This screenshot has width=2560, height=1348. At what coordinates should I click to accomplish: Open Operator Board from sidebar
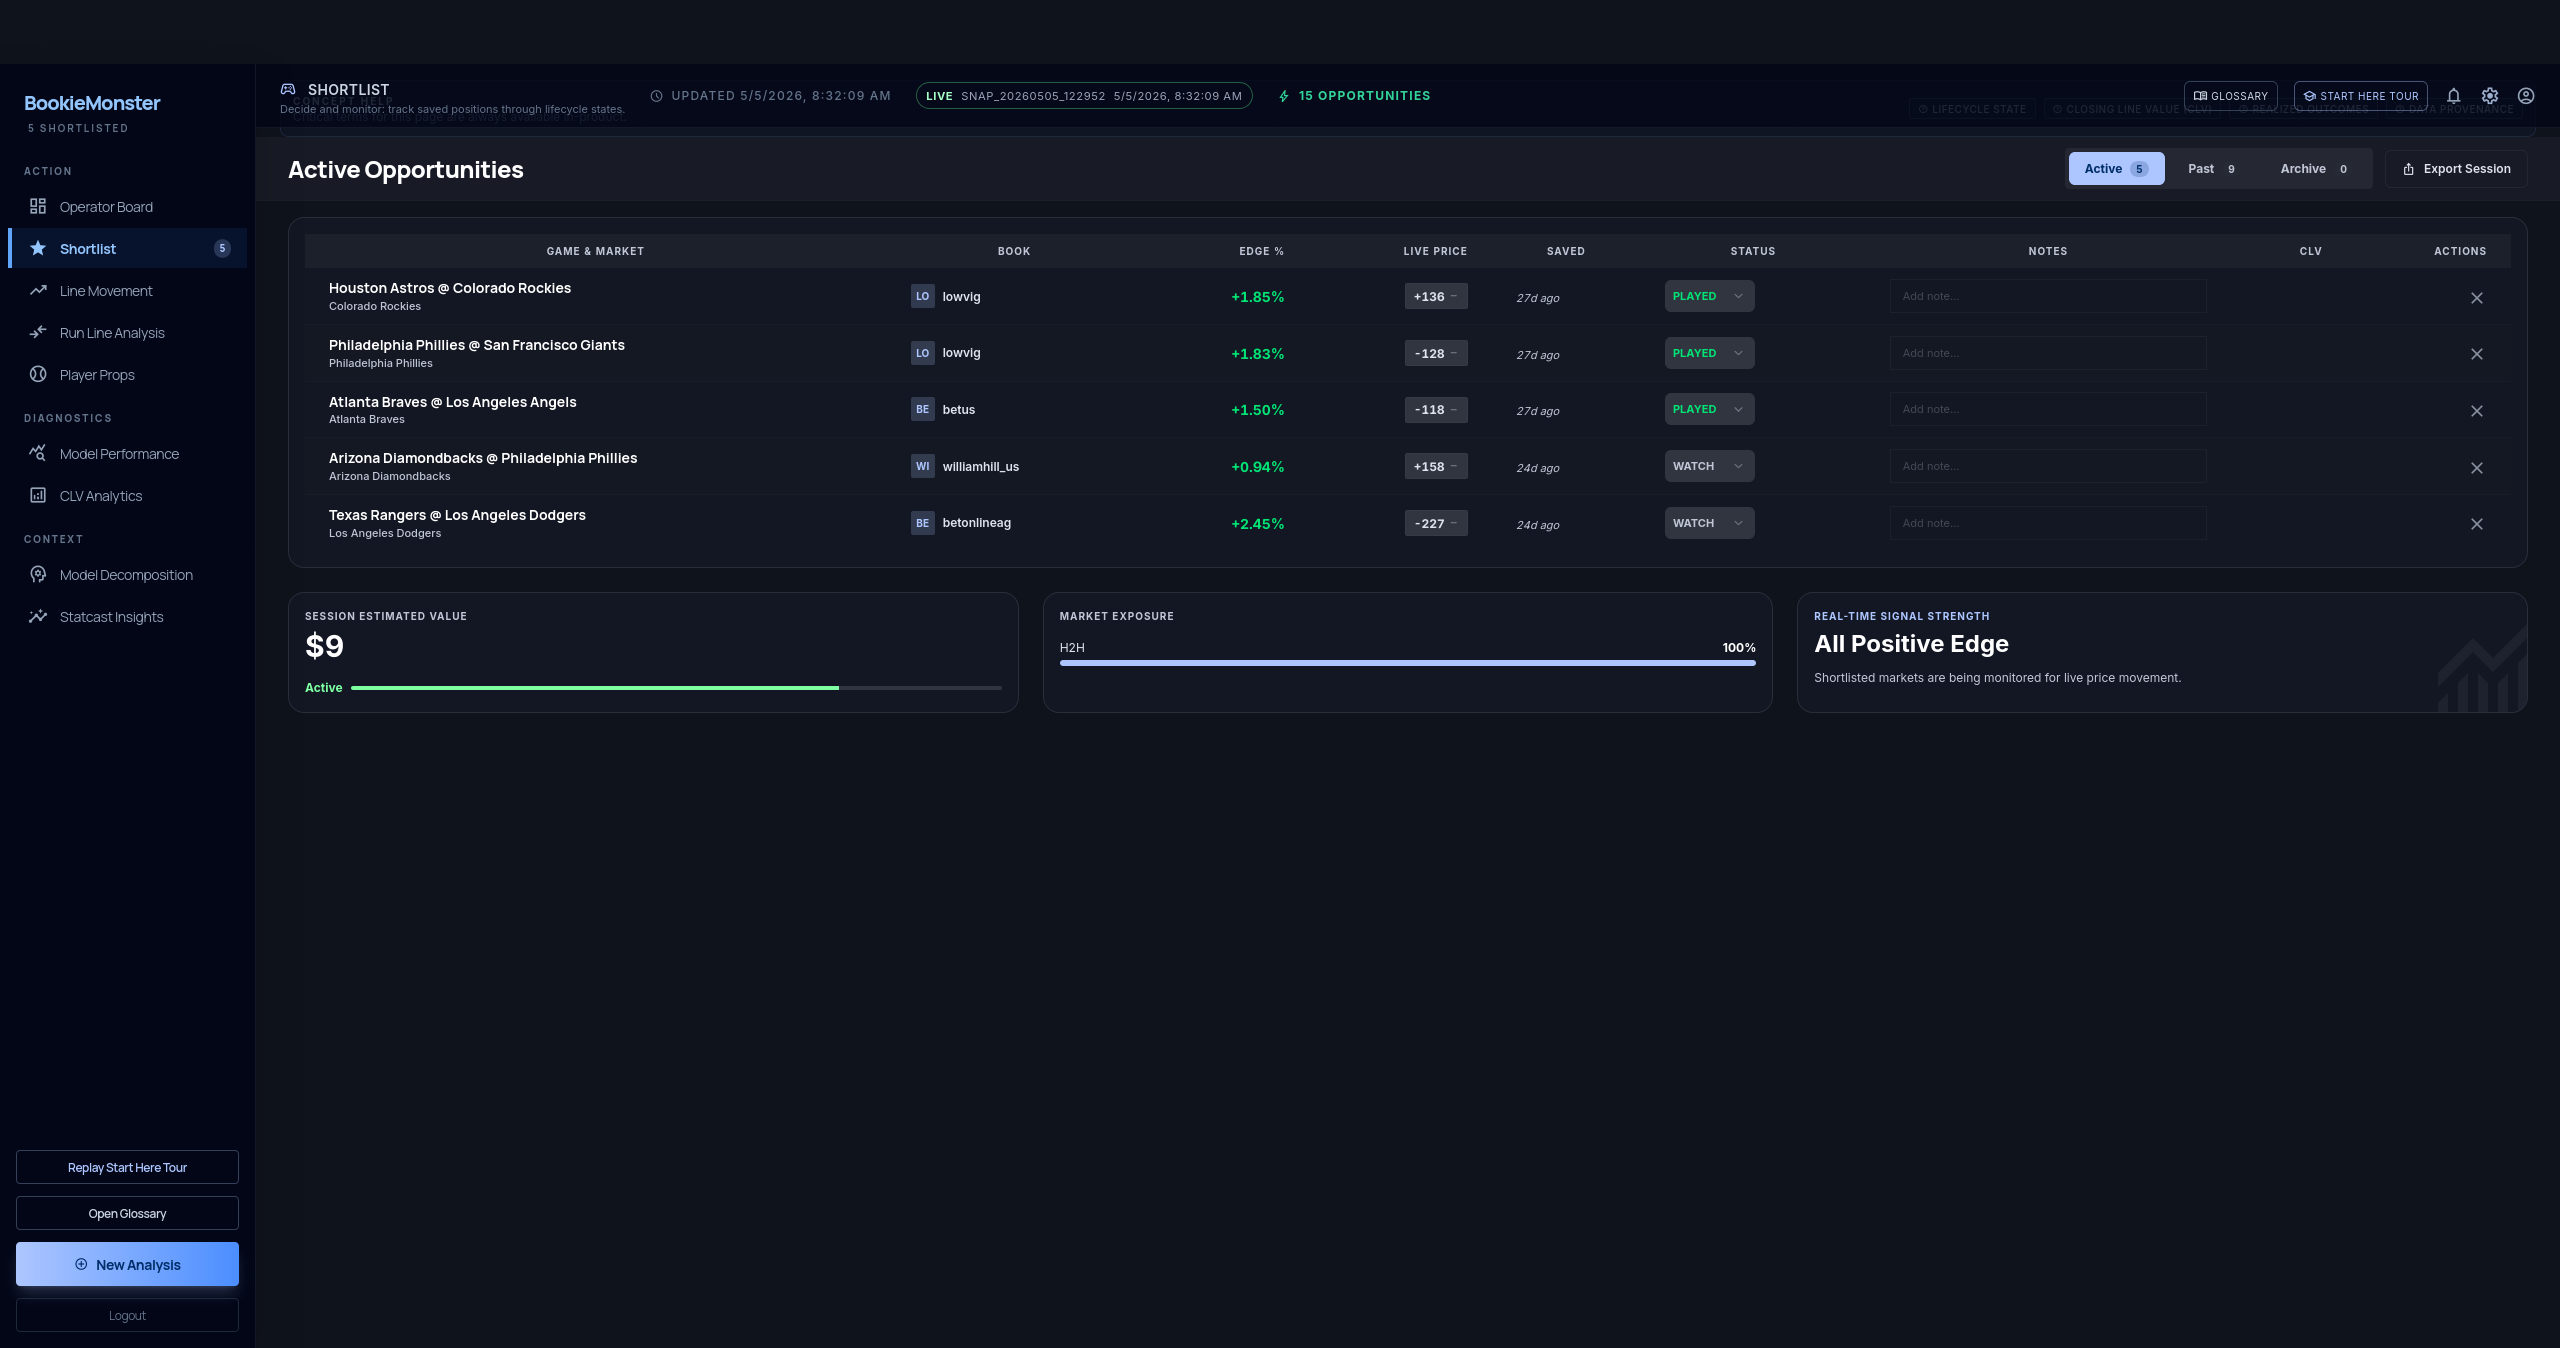click(x=127, y=206)
